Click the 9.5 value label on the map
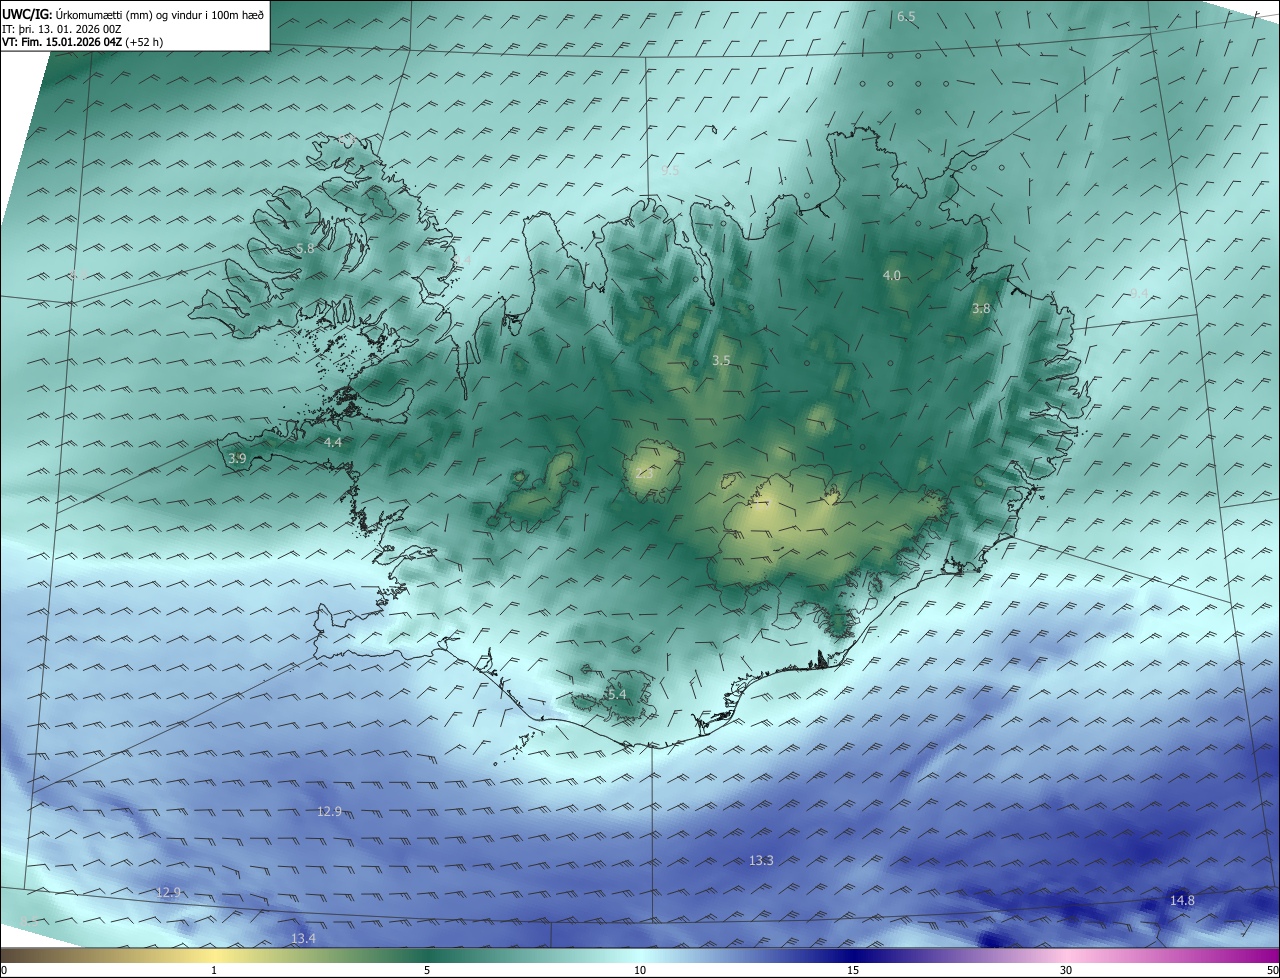Screen dimensions: 1280x978 (x=670, y=170)
